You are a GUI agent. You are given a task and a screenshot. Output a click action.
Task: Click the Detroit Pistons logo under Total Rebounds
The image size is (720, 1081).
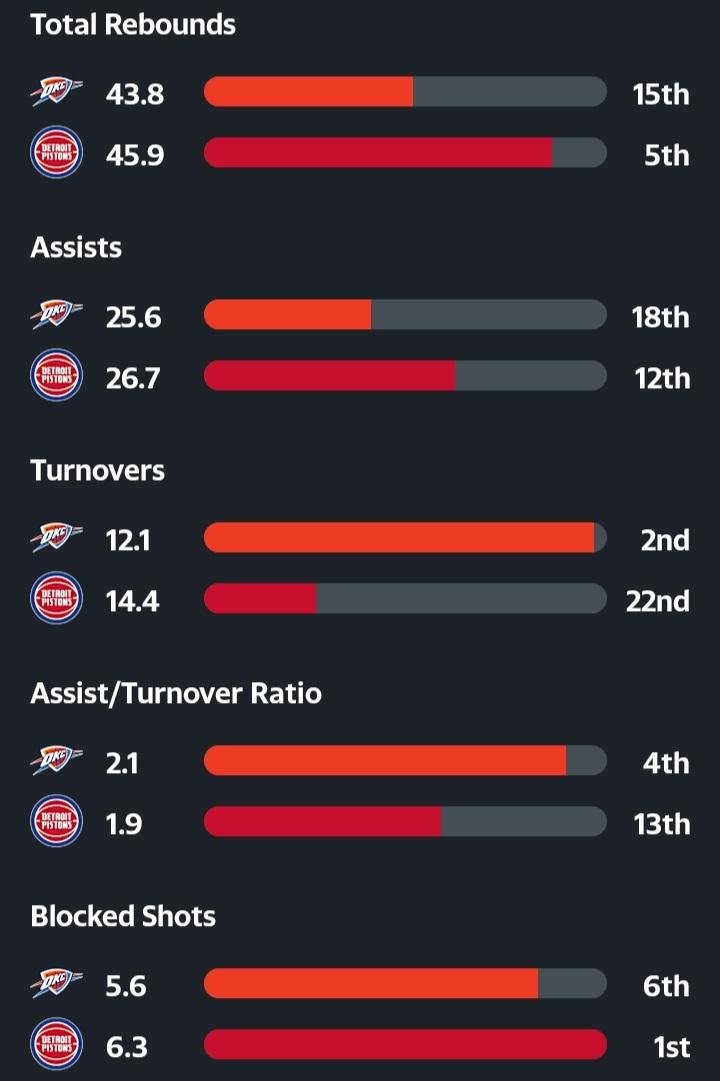point(56,154)
